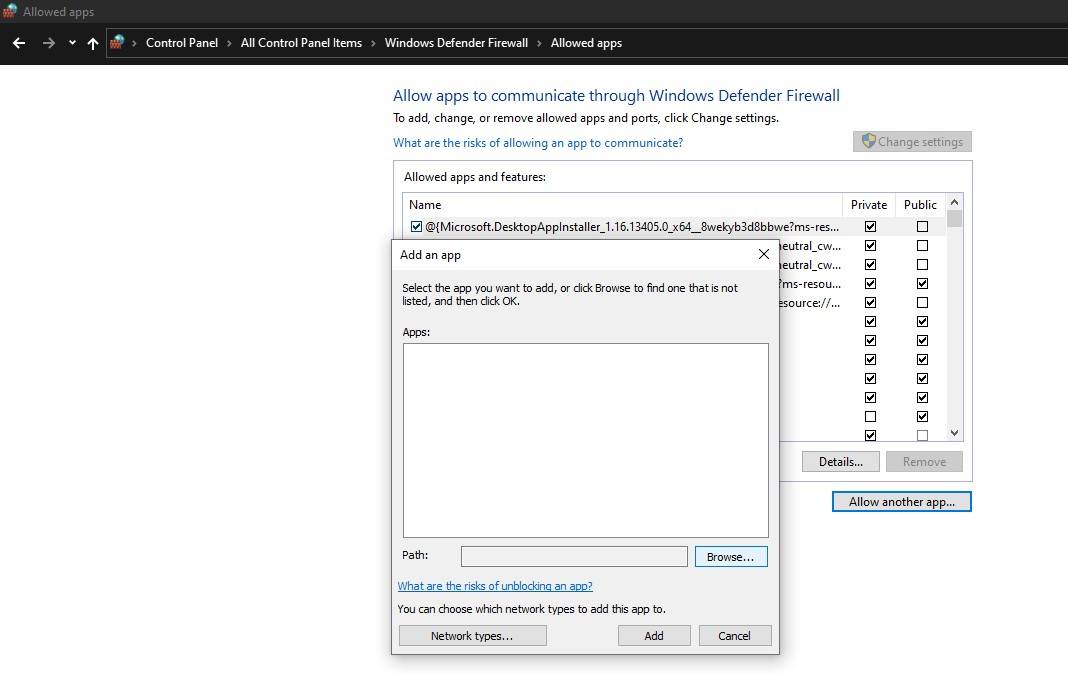
Task: Expand chevron before Control Panel breadcrumb
Action: (134, 43)
